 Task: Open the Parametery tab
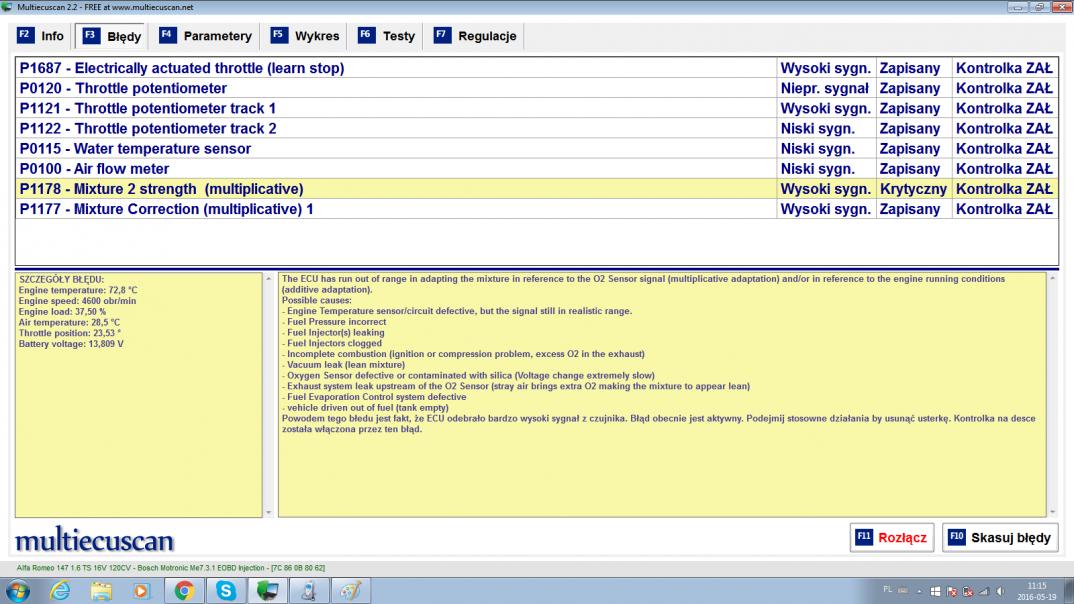click(x=205, y=36)
